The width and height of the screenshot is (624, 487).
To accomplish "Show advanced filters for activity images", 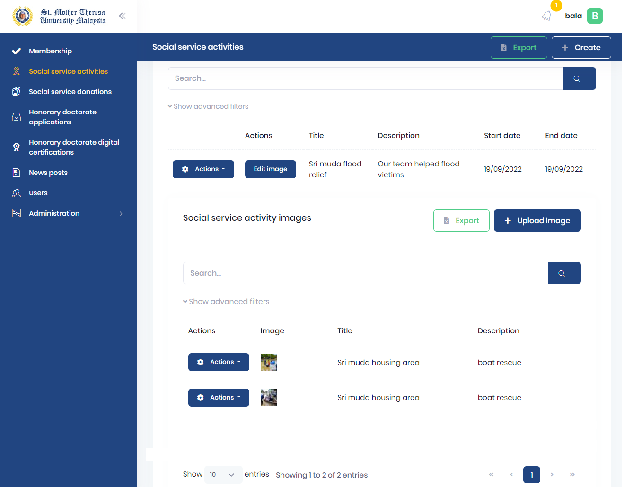I will tap(226, 301).
